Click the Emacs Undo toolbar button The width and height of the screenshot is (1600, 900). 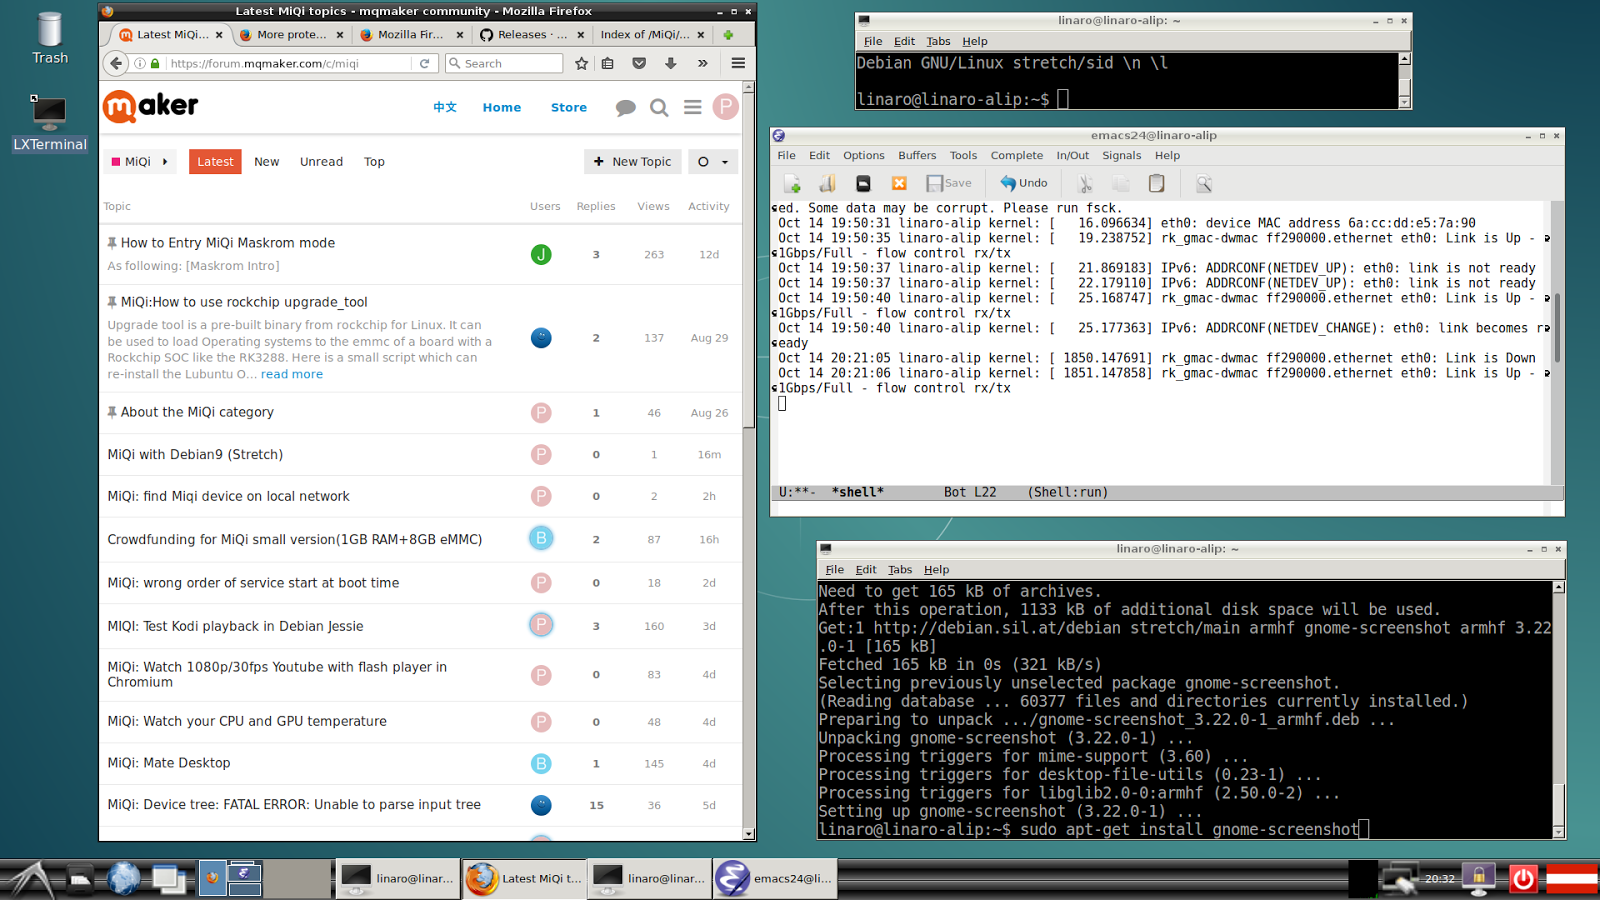(x=1024, y=183)
